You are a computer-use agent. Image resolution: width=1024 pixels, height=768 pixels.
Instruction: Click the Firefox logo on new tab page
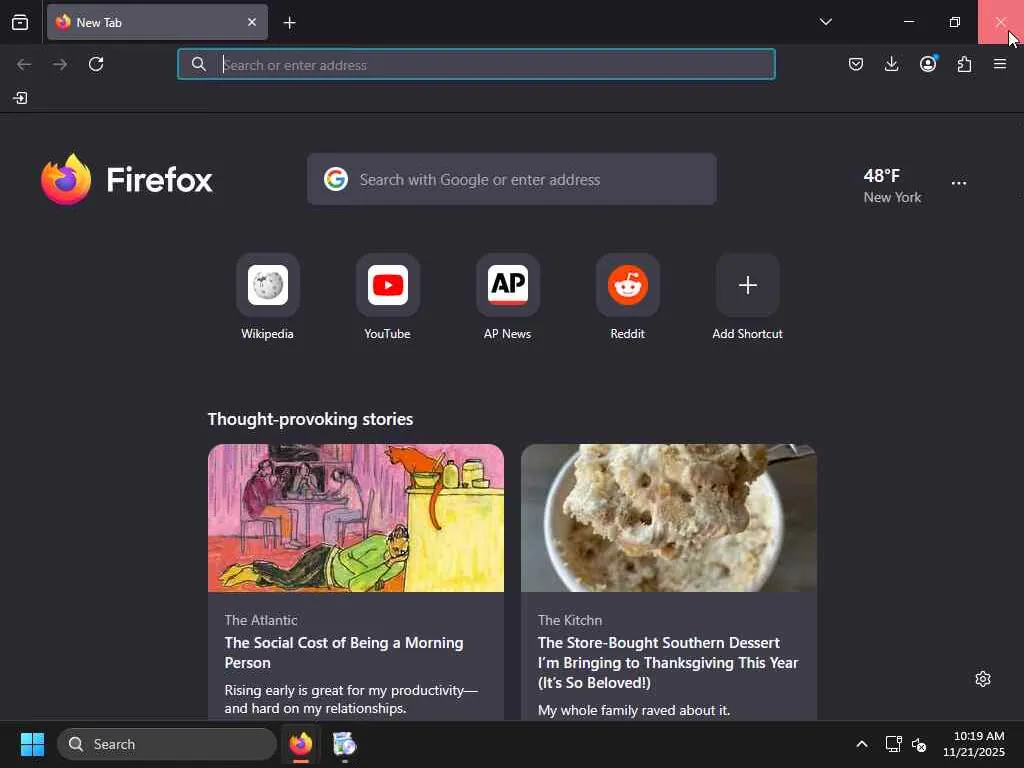(x=127, y=180)
